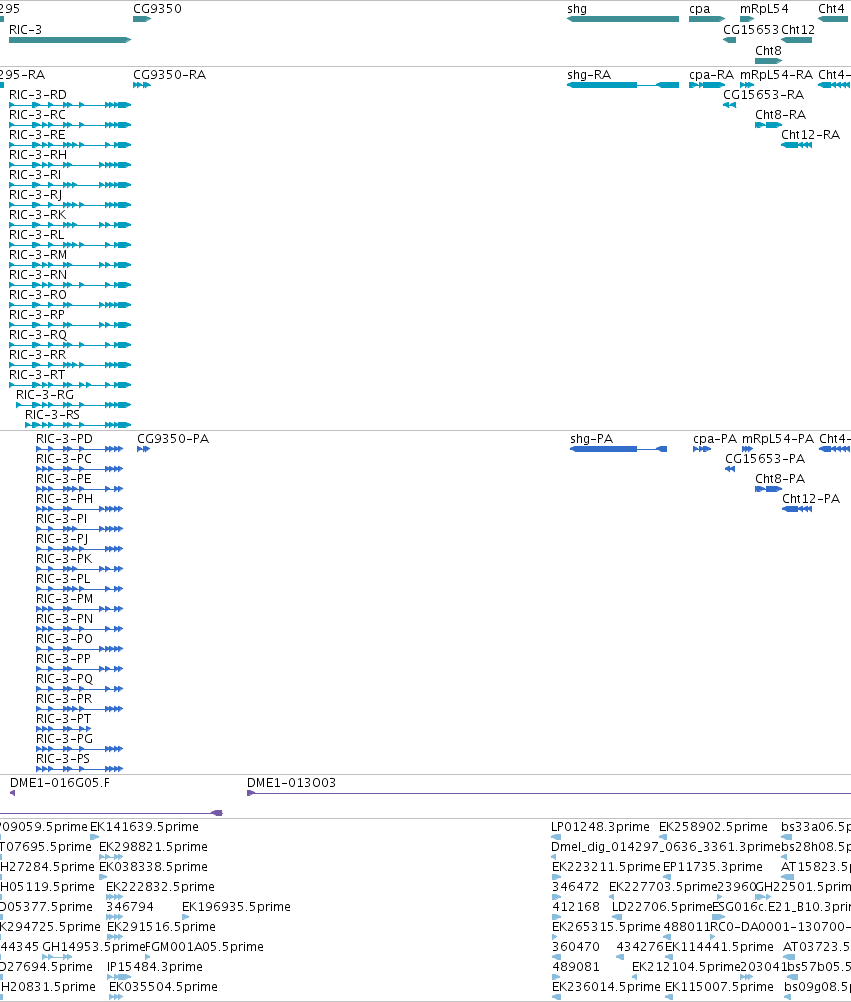Image resolution: width=851 pixels, height=1002 pixels.
Task: Click protein Cht12-PA
Action: [x=797, y=509]
